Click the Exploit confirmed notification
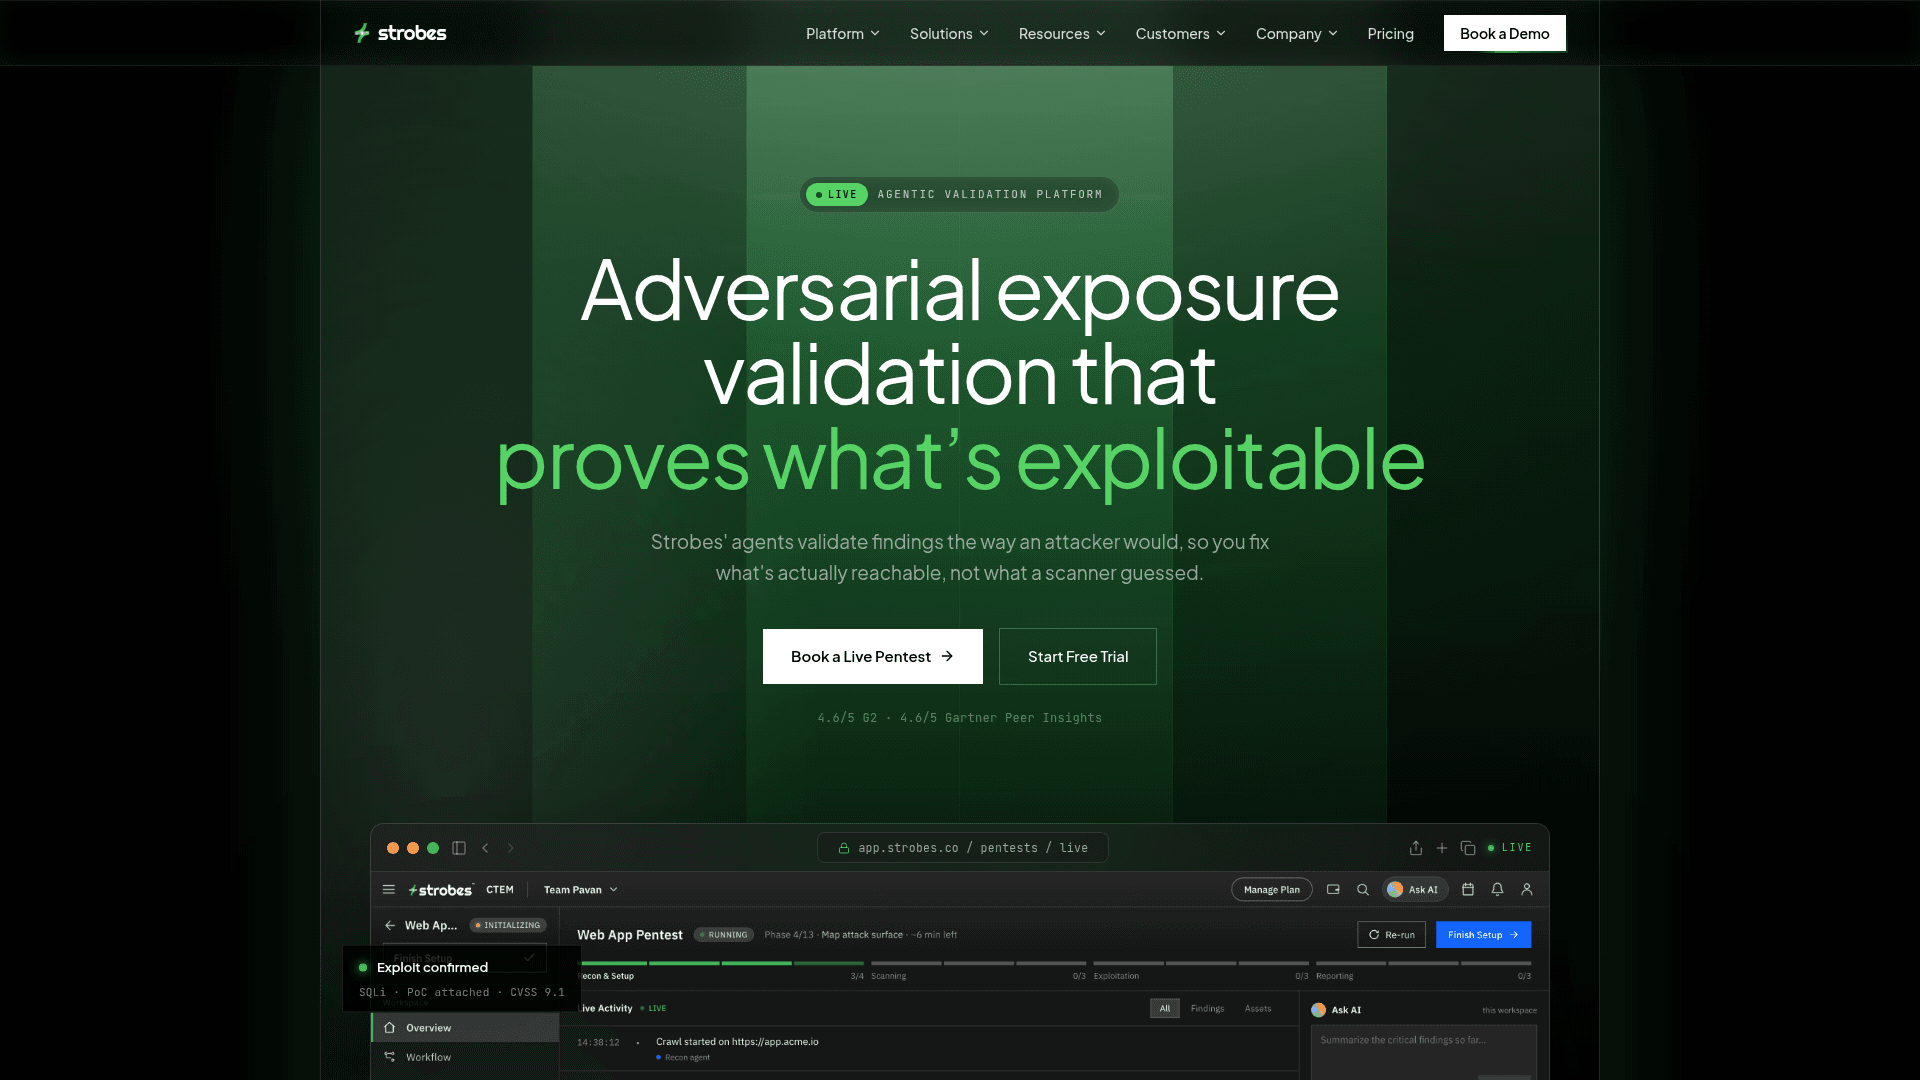 [x=462, y=979]
